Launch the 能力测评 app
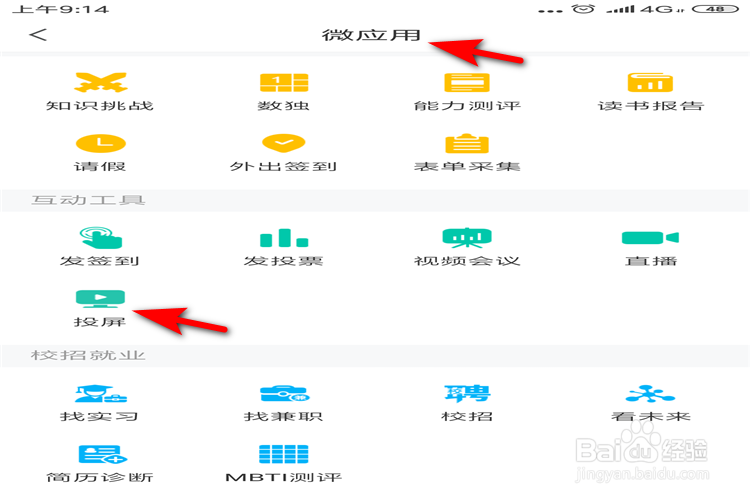The width and height of the screenshot is (750, 500). pyautogui.click(x=467, y=92)
